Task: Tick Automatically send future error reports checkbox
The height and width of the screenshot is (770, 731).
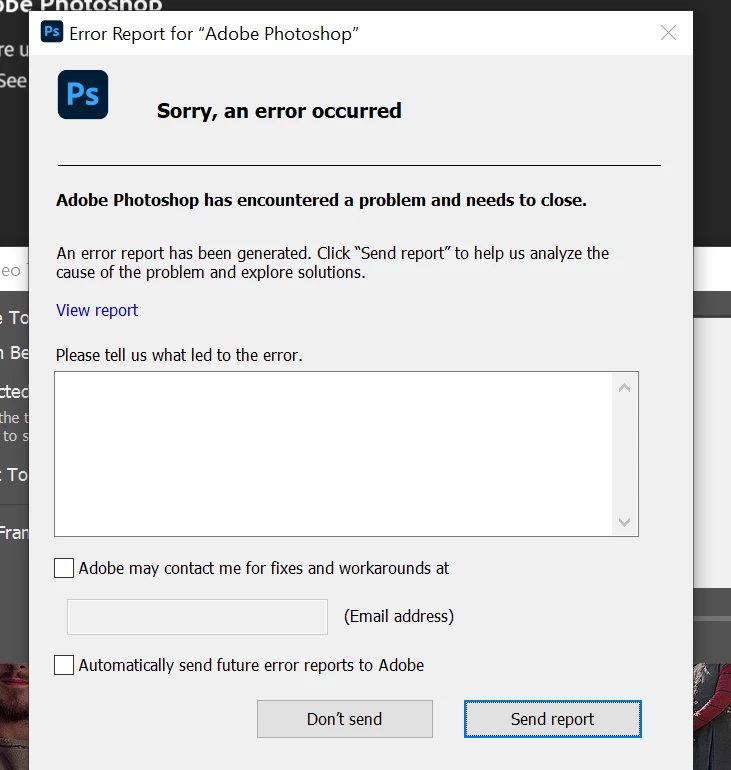Action: [64, 665]
